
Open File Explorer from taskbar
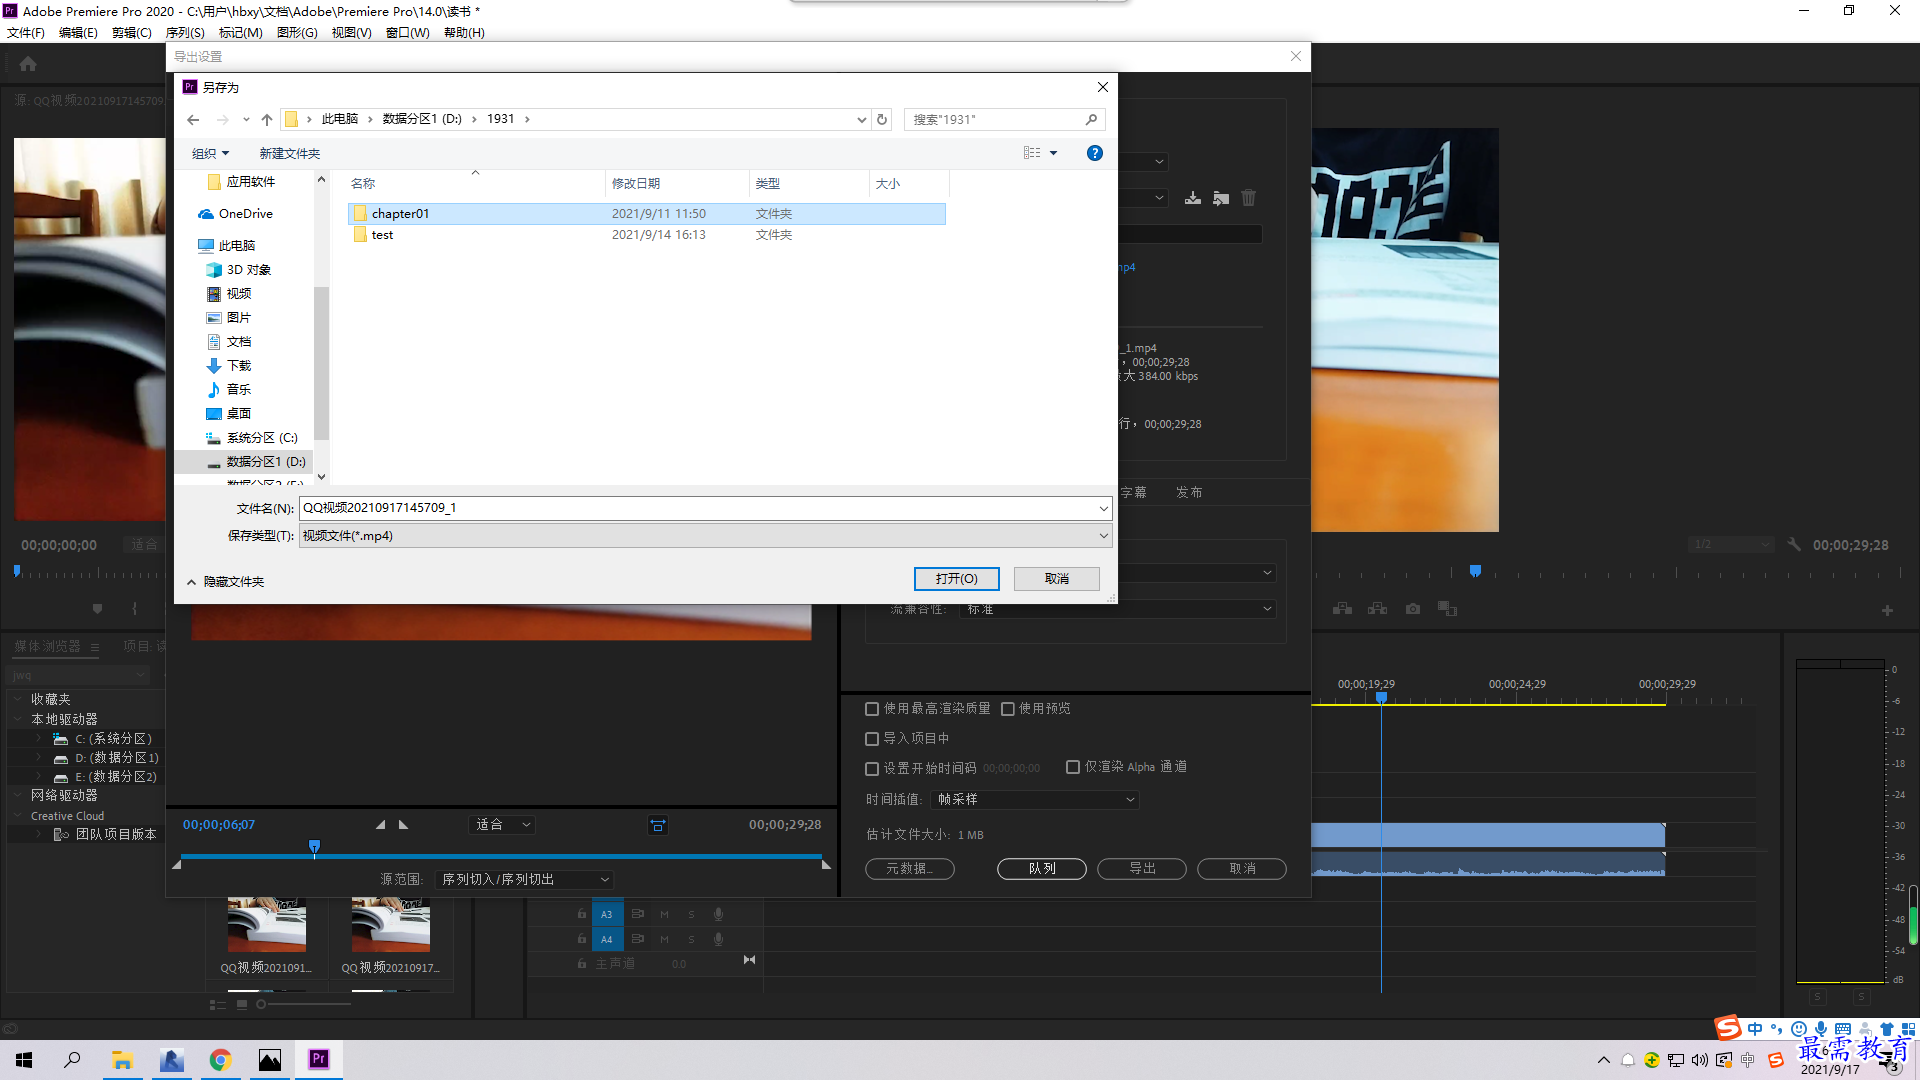point(123,1060)
